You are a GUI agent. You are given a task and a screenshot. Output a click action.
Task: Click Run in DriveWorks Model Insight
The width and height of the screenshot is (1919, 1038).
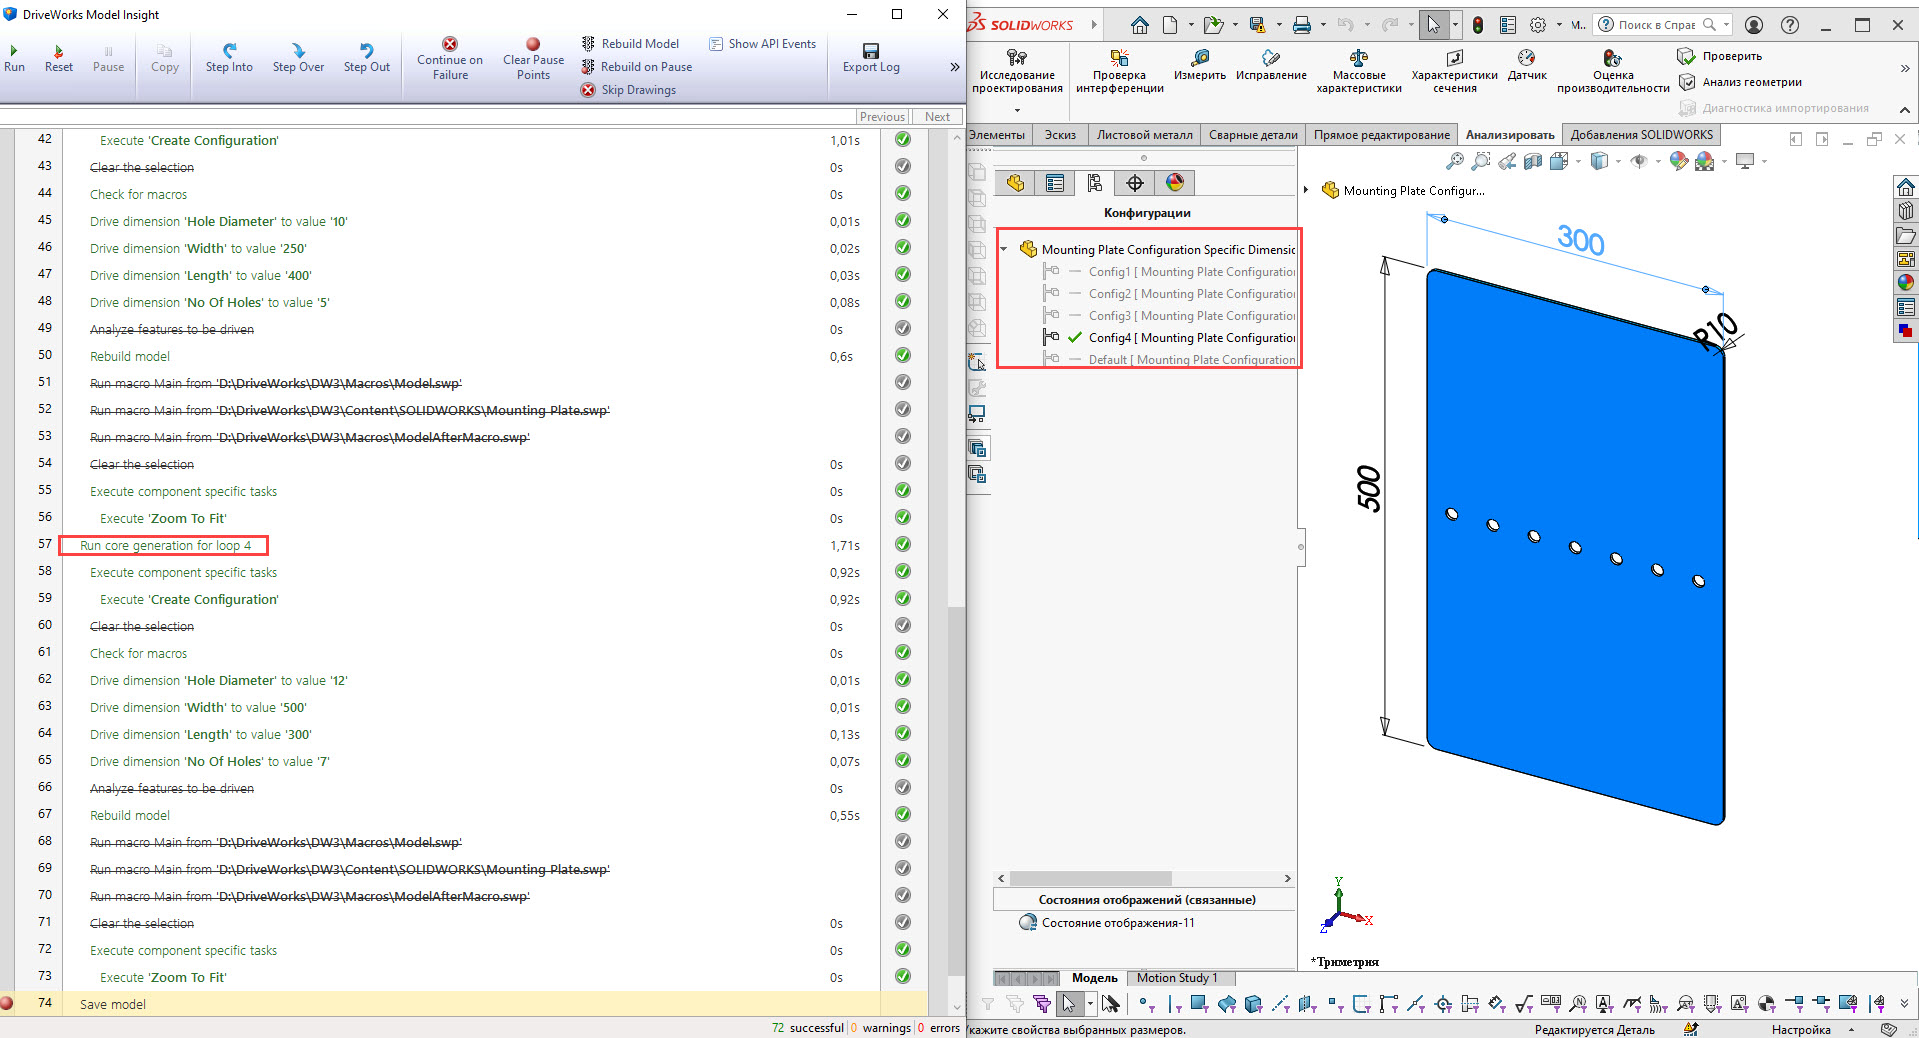coord(14,58)
